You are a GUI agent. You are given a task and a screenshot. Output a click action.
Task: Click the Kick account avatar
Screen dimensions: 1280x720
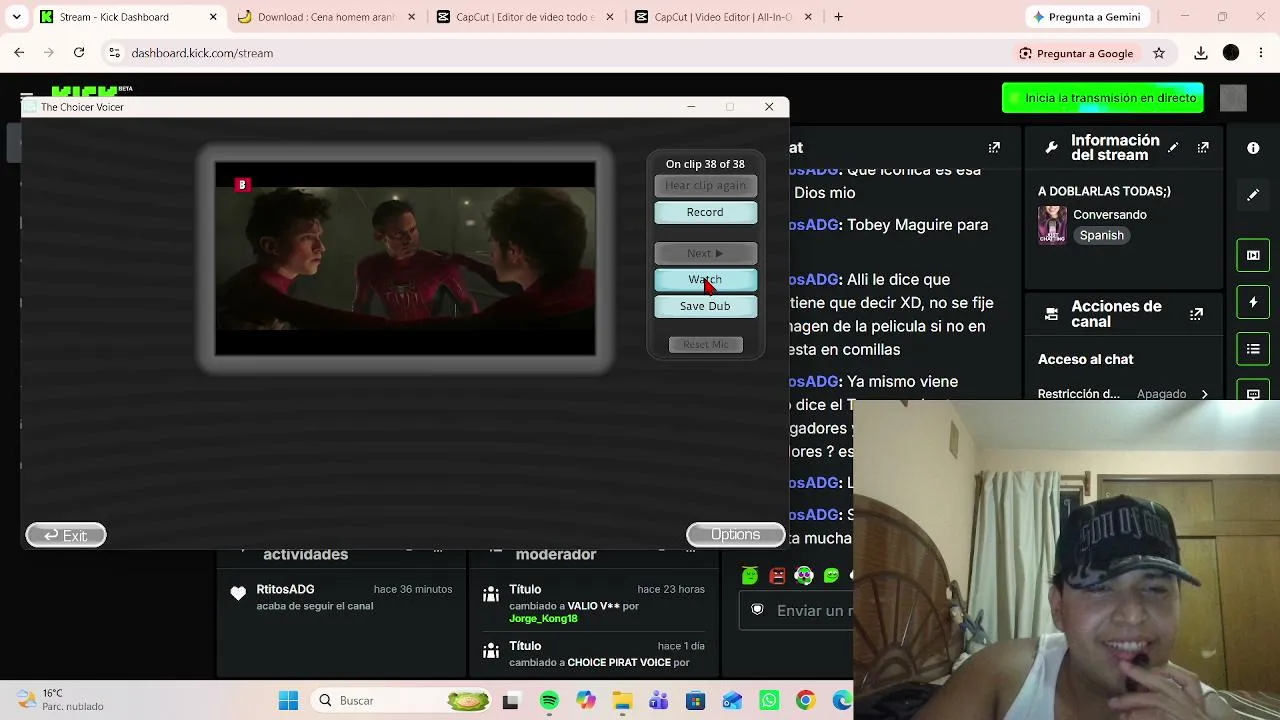pyautogui.click(x=1233, y=98)
